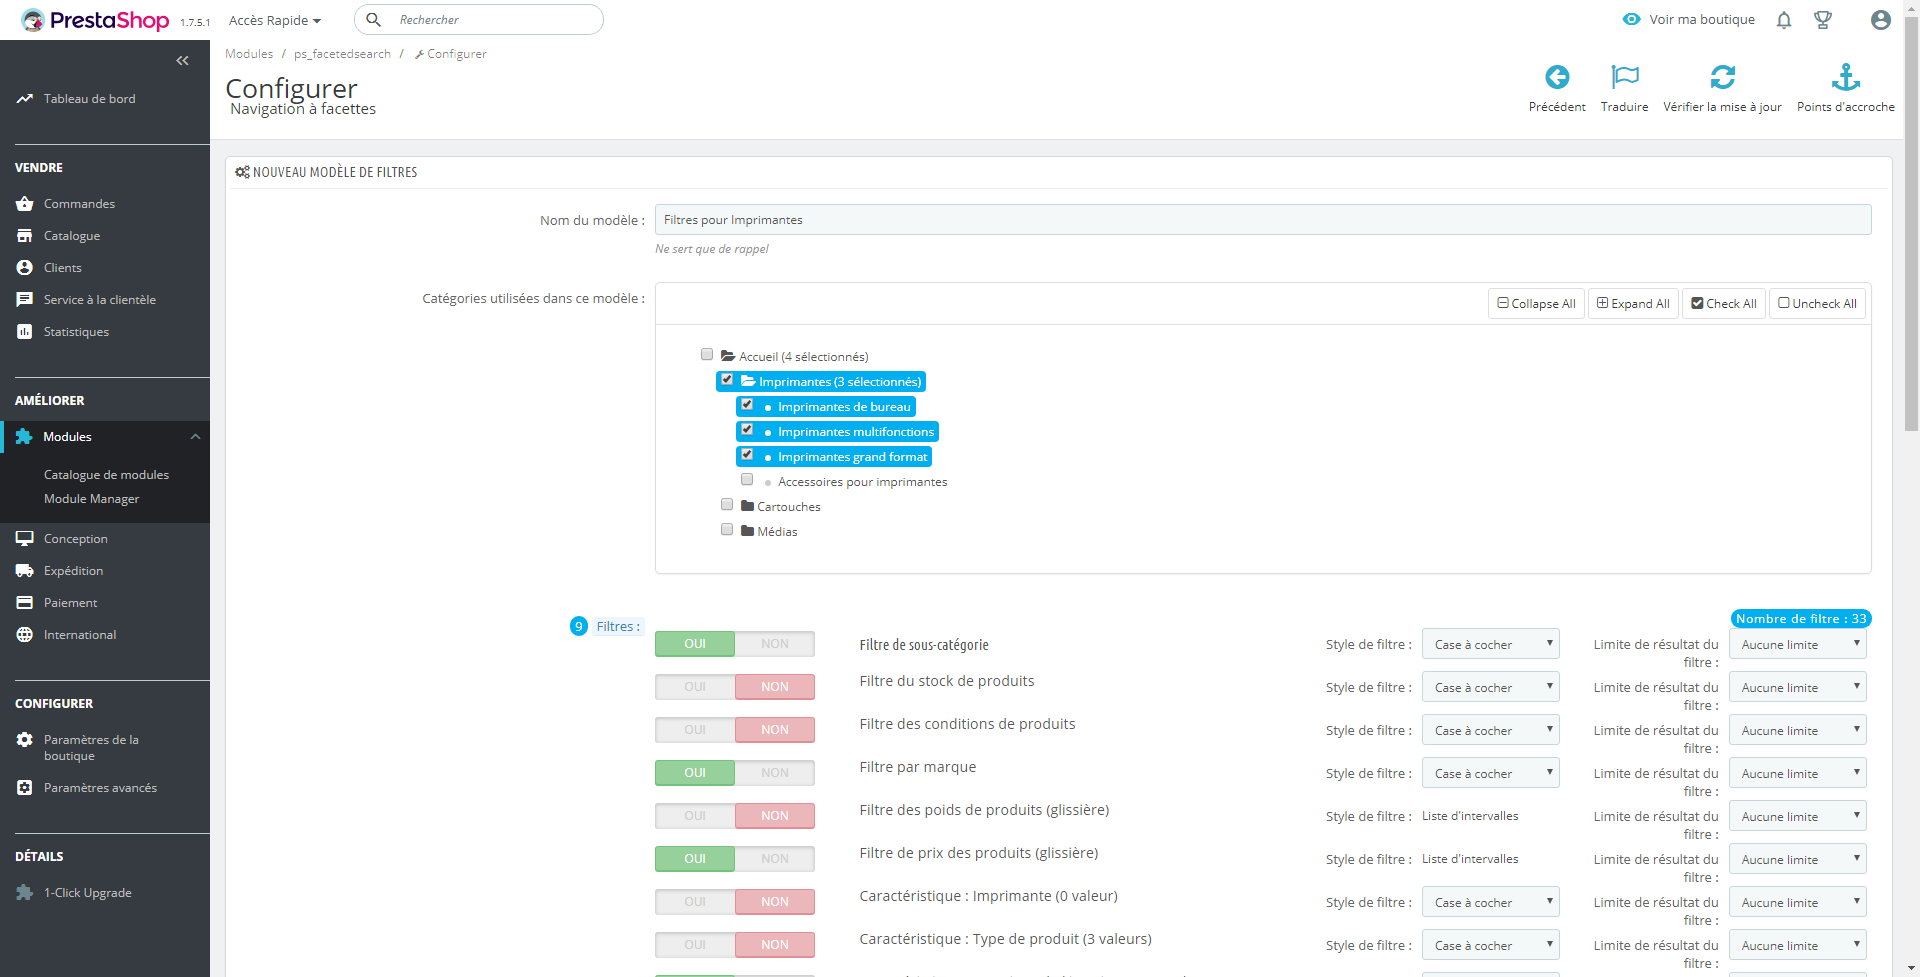Click the Collapse All button
The height and width of the screenshot is (977, 1920).
pyautogui.click(x=1536, y=304)
